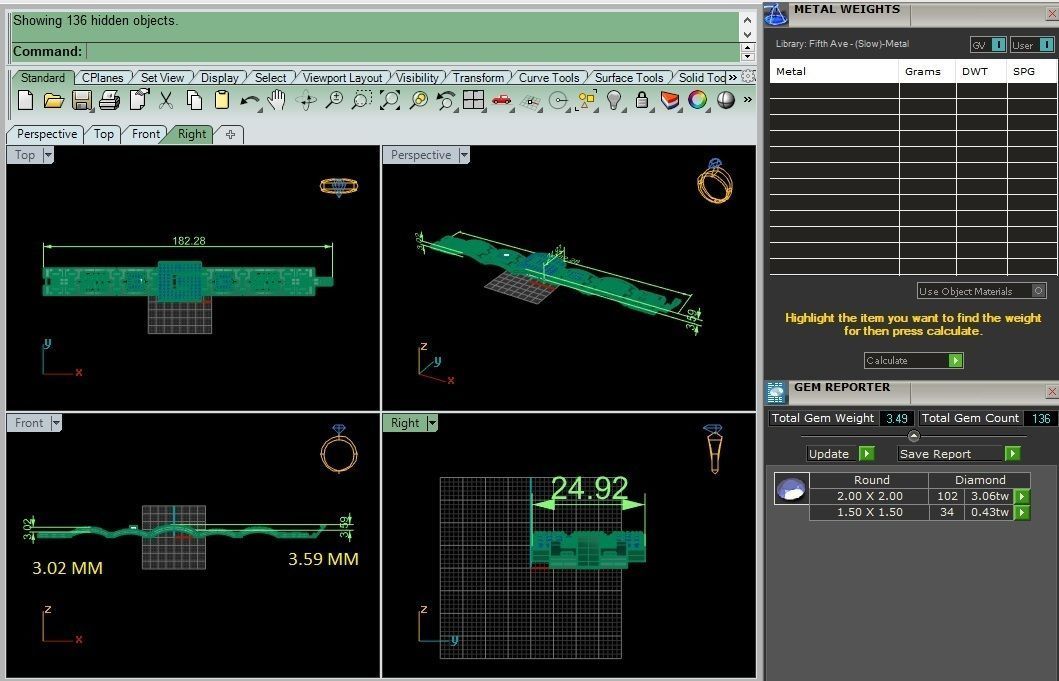
Task: Click the Zoom Extents icon
Action: [390, 101]
